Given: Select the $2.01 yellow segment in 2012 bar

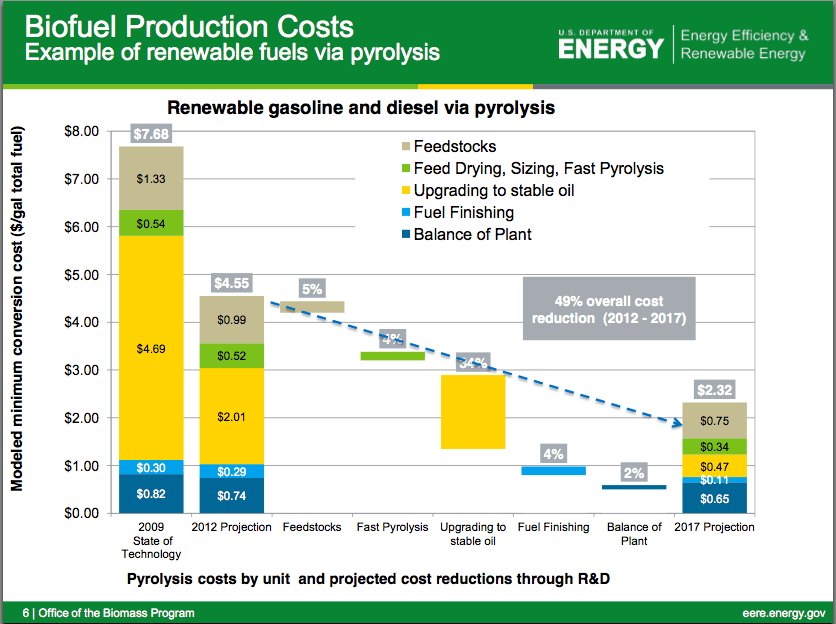Looking at the screenshot, I should coord(232,416).
